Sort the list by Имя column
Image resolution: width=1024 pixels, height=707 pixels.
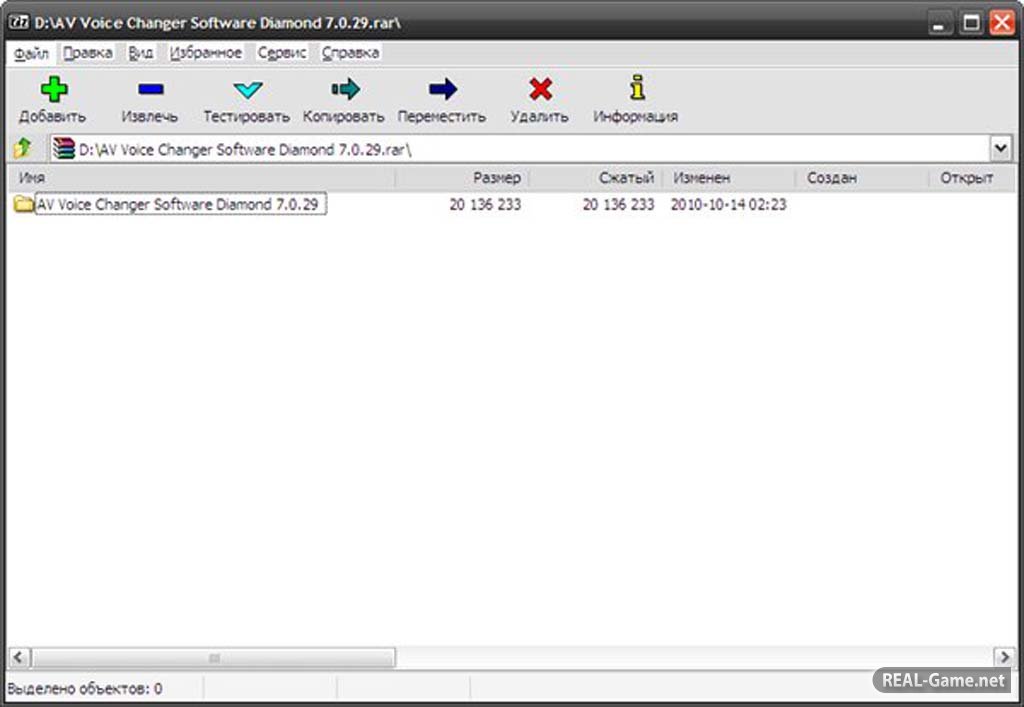(200, 178)
